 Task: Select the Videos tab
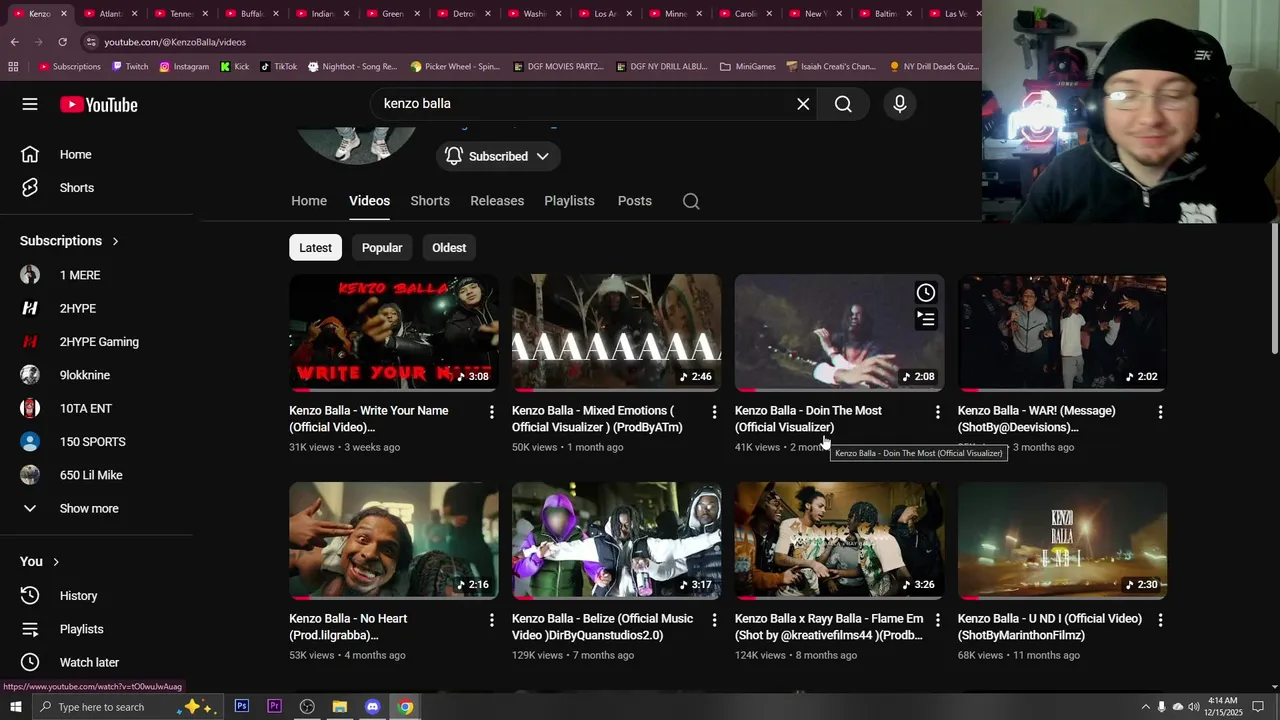tap(369, 201)
